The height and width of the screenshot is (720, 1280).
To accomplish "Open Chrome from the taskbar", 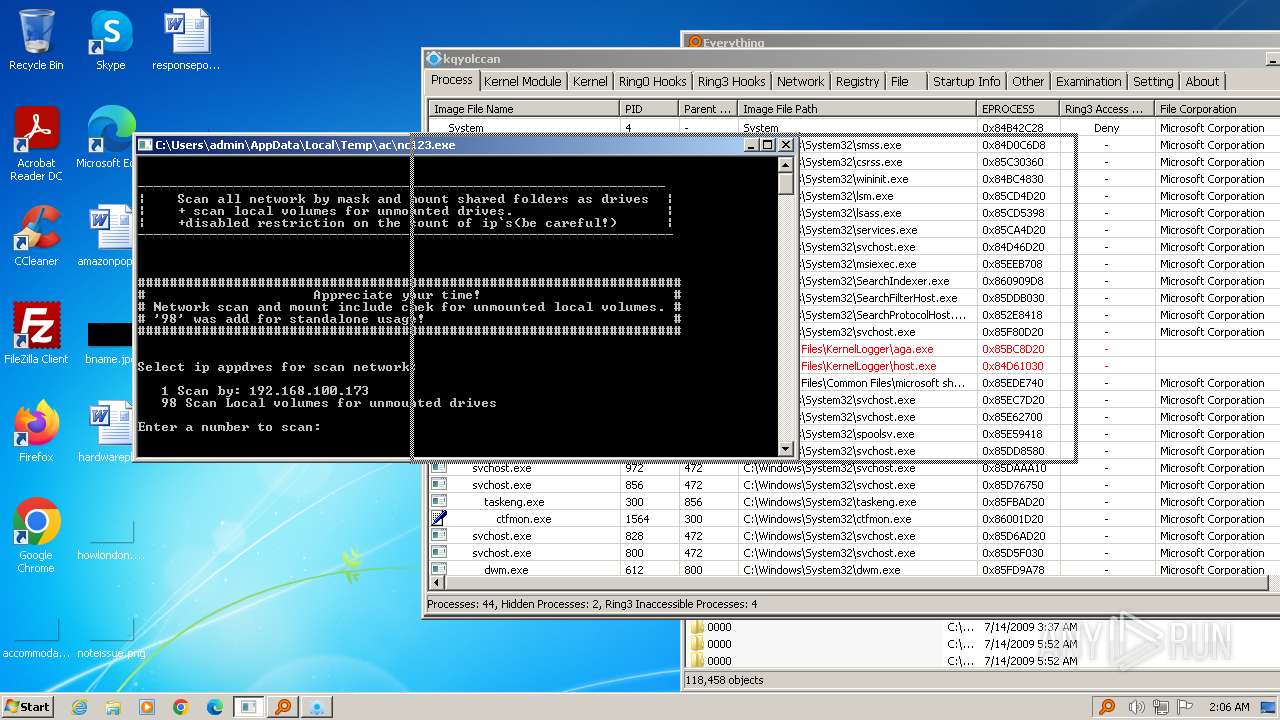I will point(181,707).
